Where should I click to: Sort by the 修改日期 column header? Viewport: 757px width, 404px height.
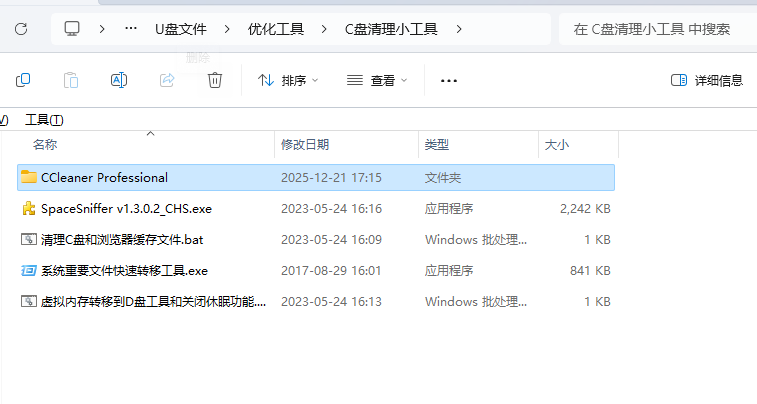pos(305,144)
